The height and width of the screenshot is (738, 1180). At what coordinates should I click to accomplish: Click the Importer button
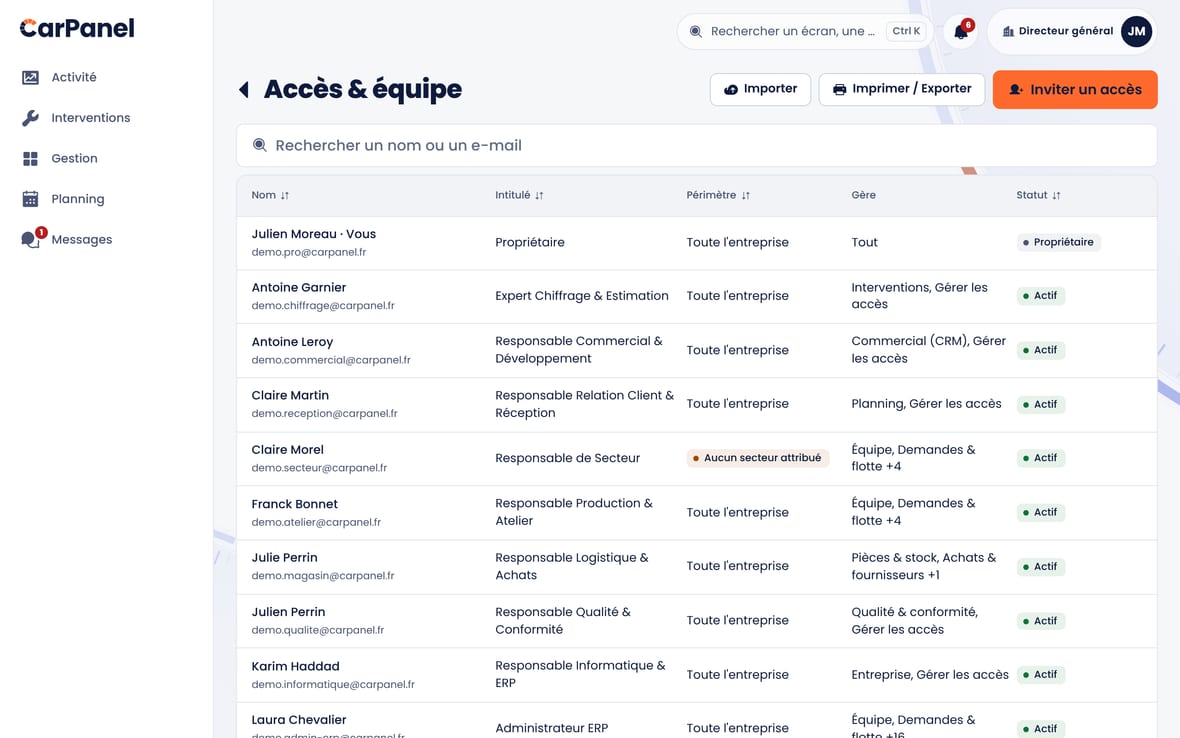click(760, 90)
